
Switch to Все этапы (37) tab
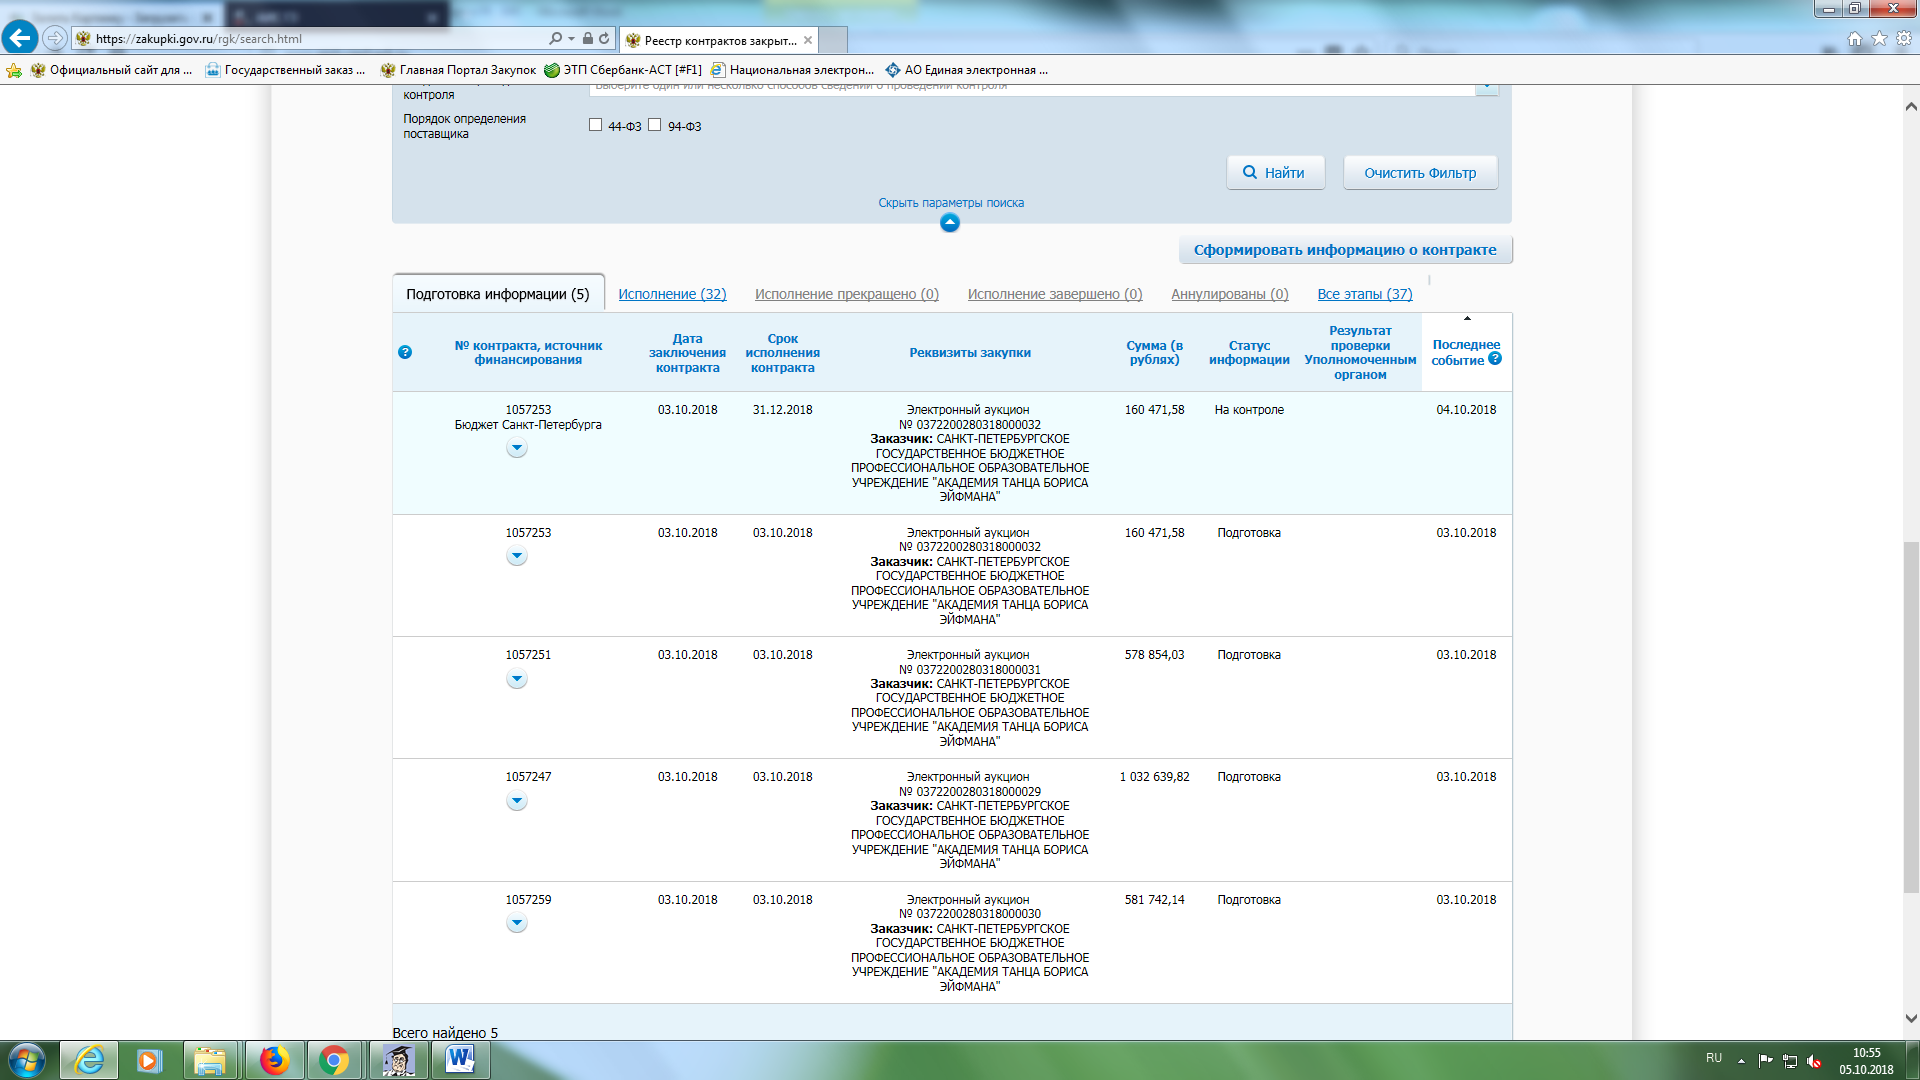(1365, 294)
